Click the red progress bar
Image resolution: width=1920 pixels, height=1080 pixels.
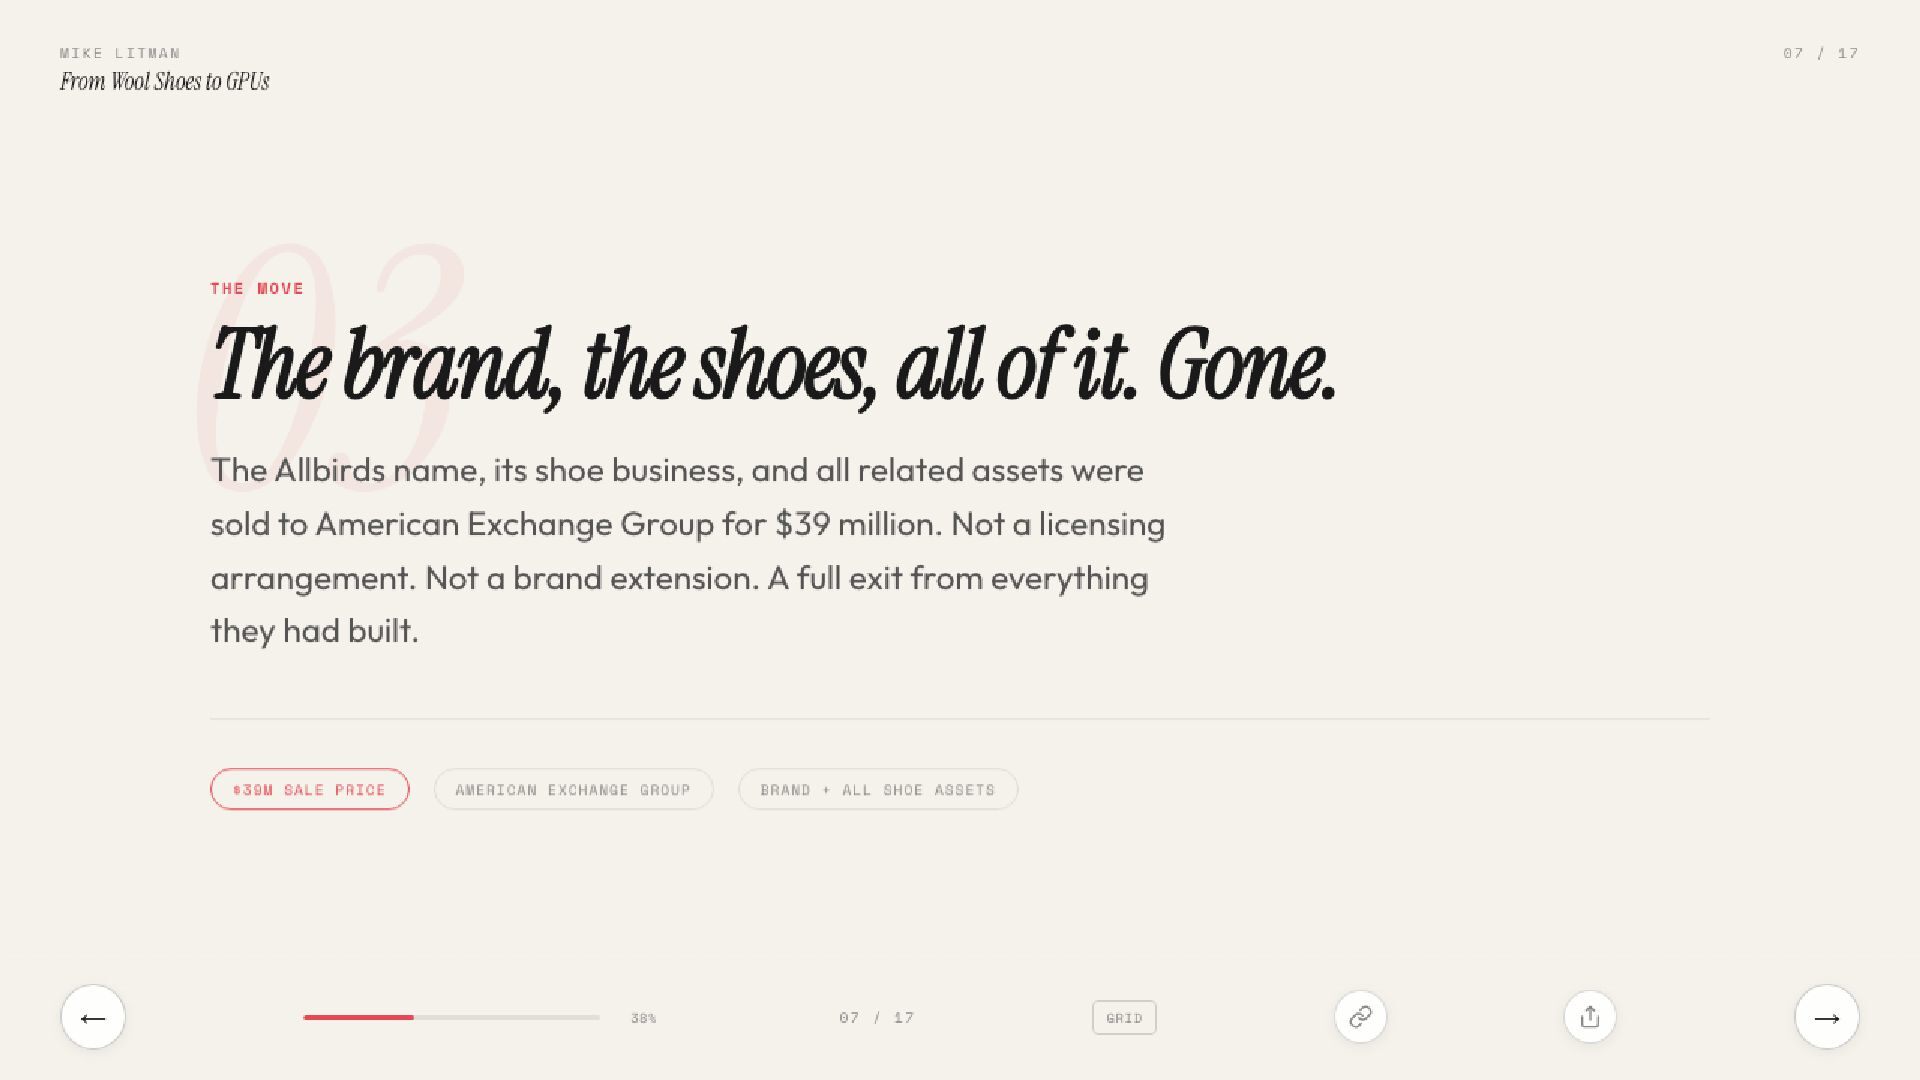pyautogui.click(x=358, y=1017)
